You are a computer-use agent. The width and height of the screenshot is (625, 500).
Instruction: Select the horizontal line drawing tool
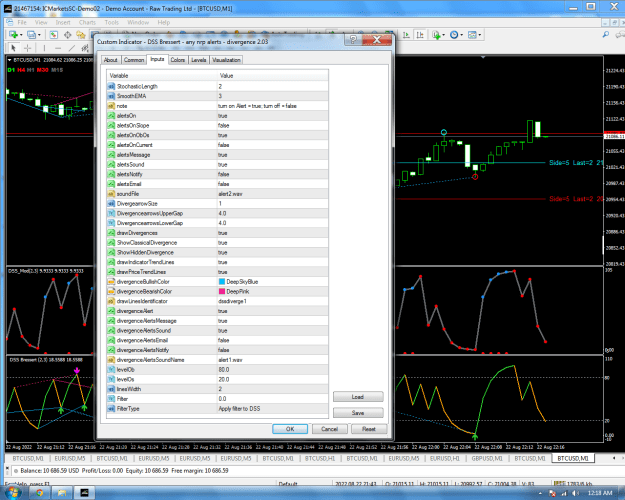58,48
